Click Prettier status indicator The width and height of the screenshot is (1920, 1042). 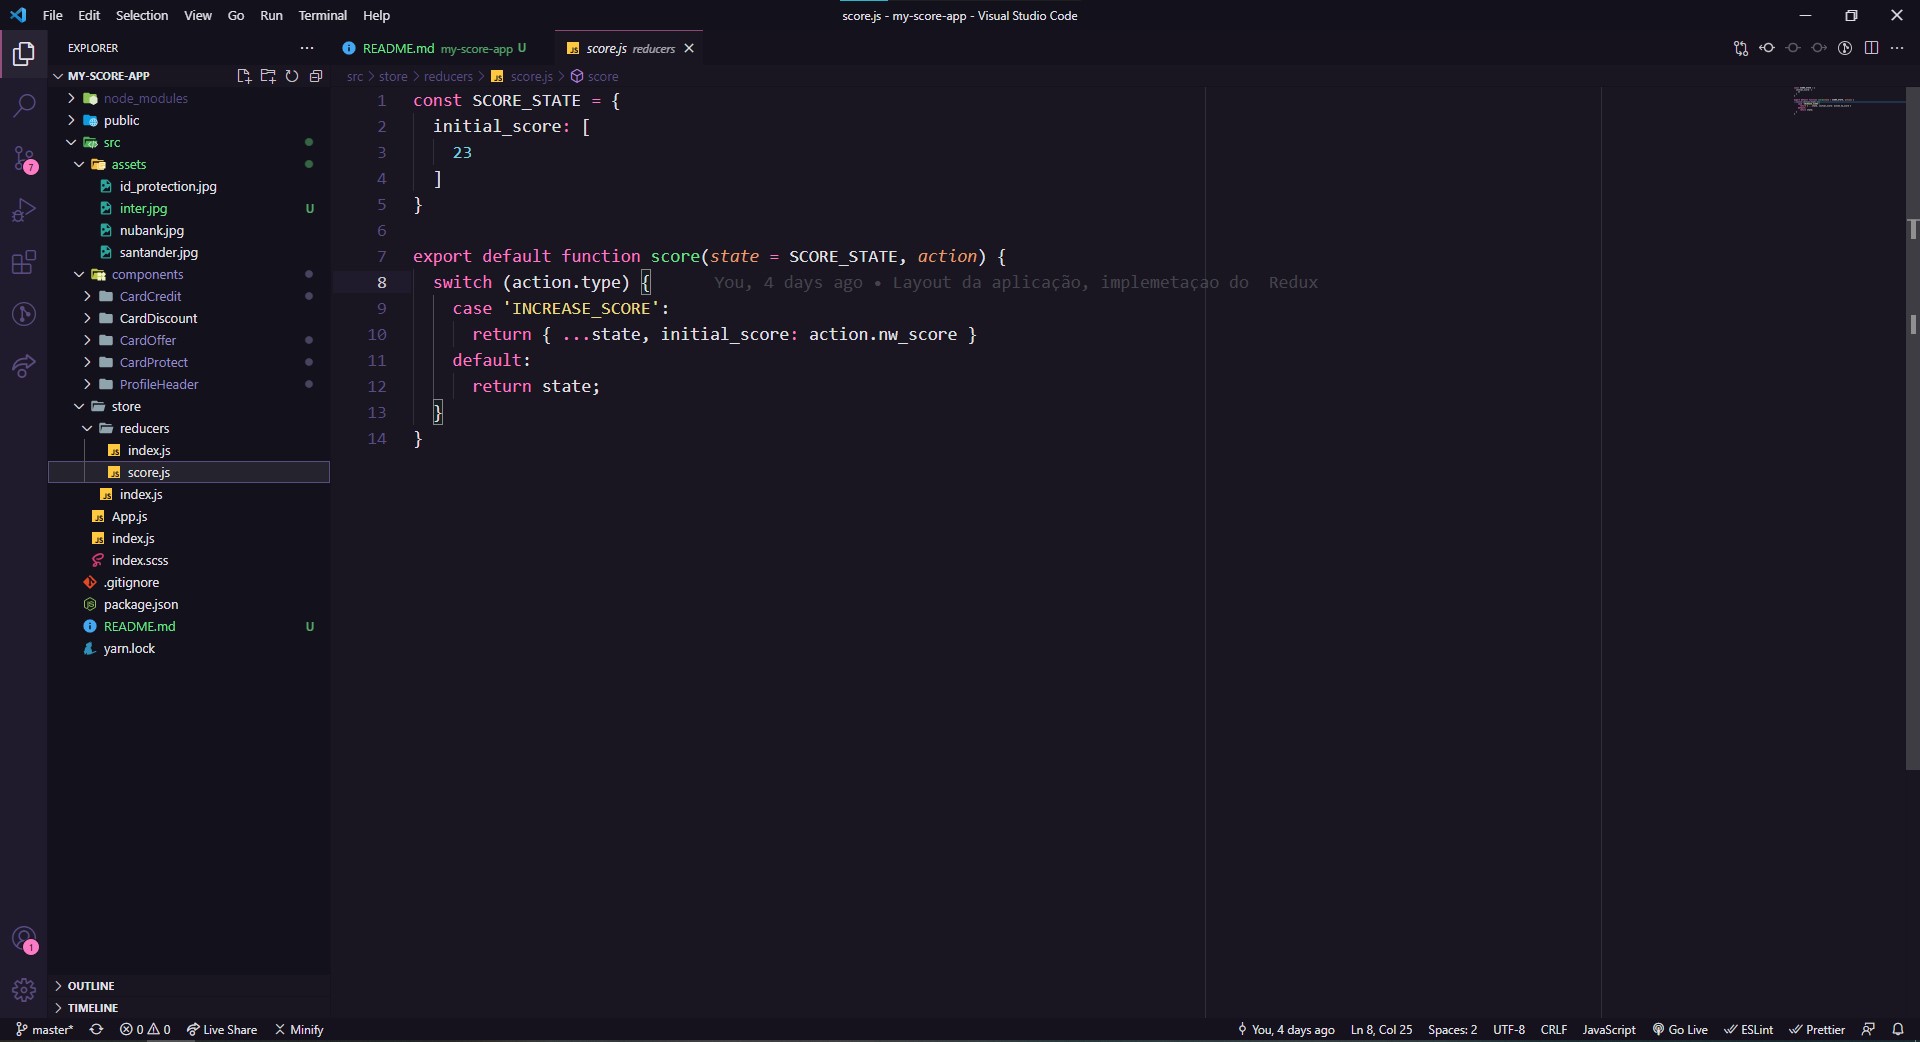click(1817, 1029)
